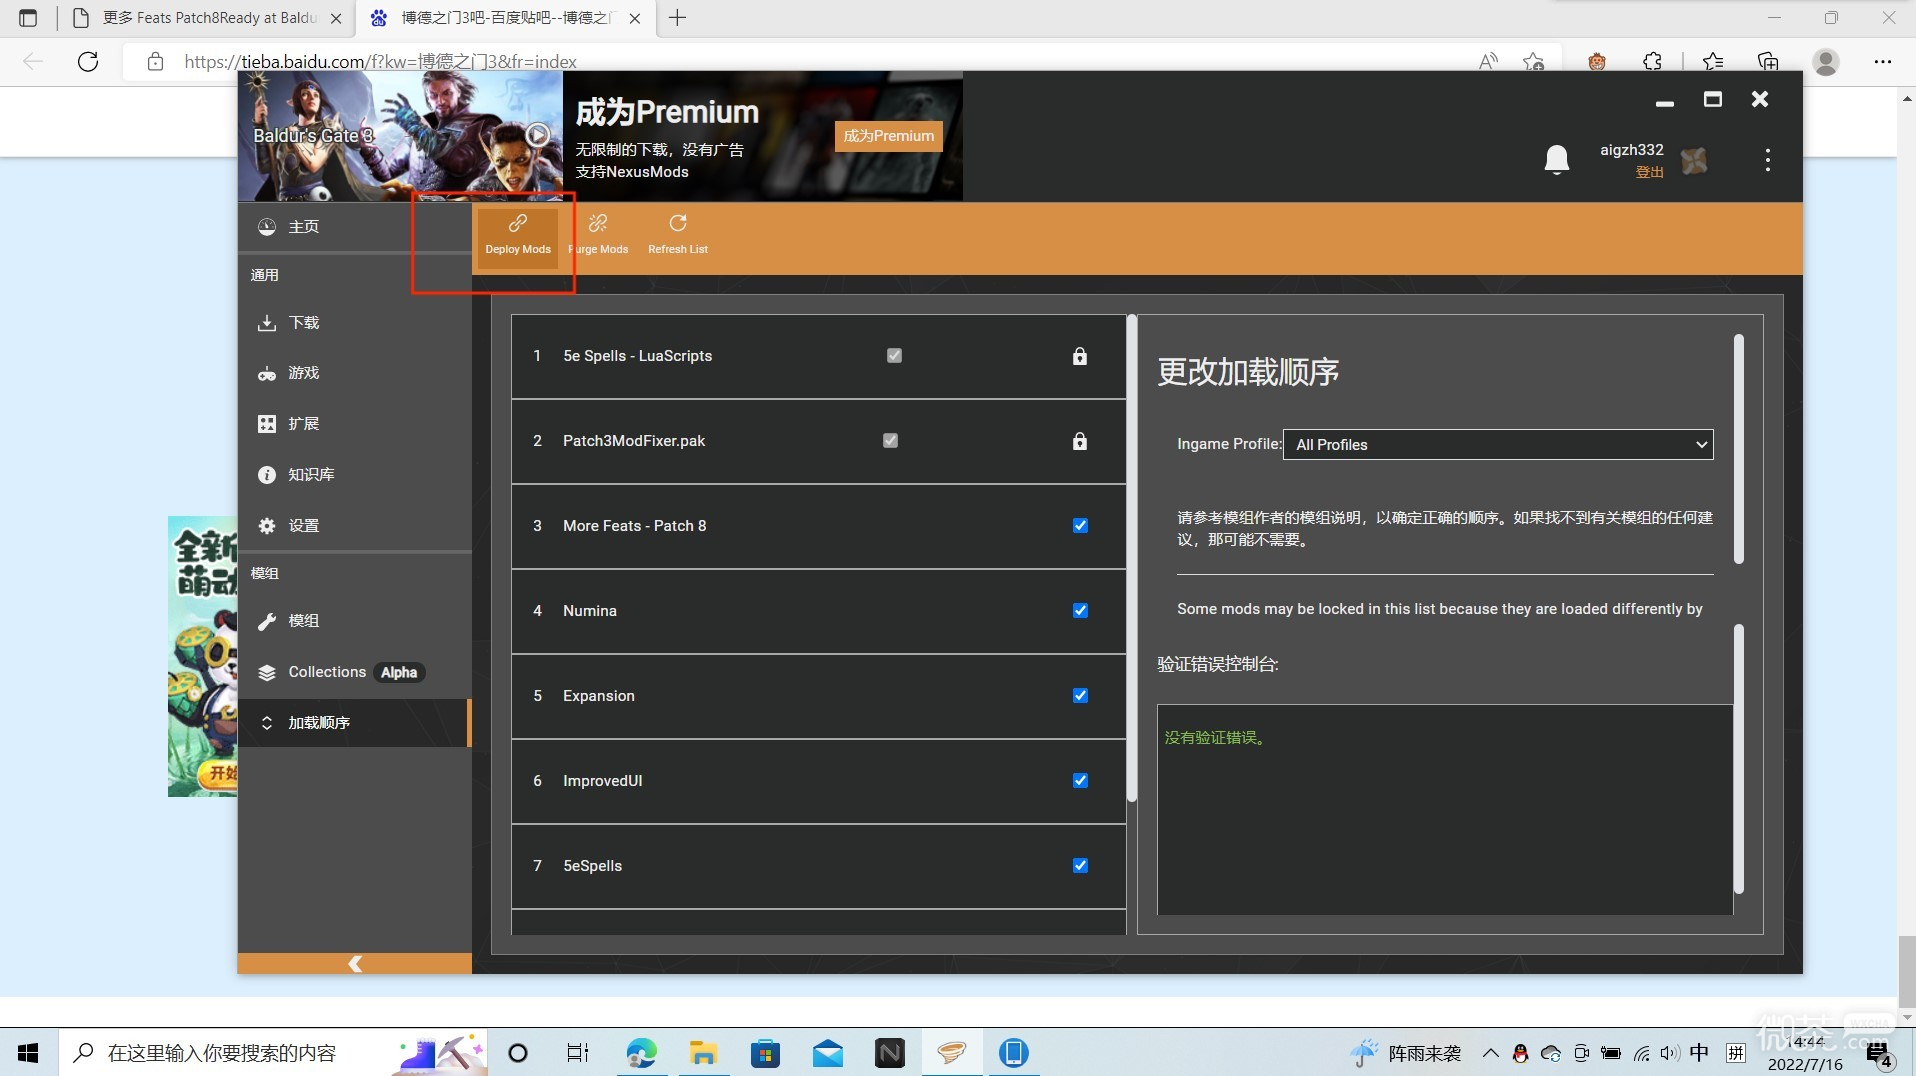The image size is (1916, 1076).
Task: Open the browser tab actions menu
Action: 28,18
